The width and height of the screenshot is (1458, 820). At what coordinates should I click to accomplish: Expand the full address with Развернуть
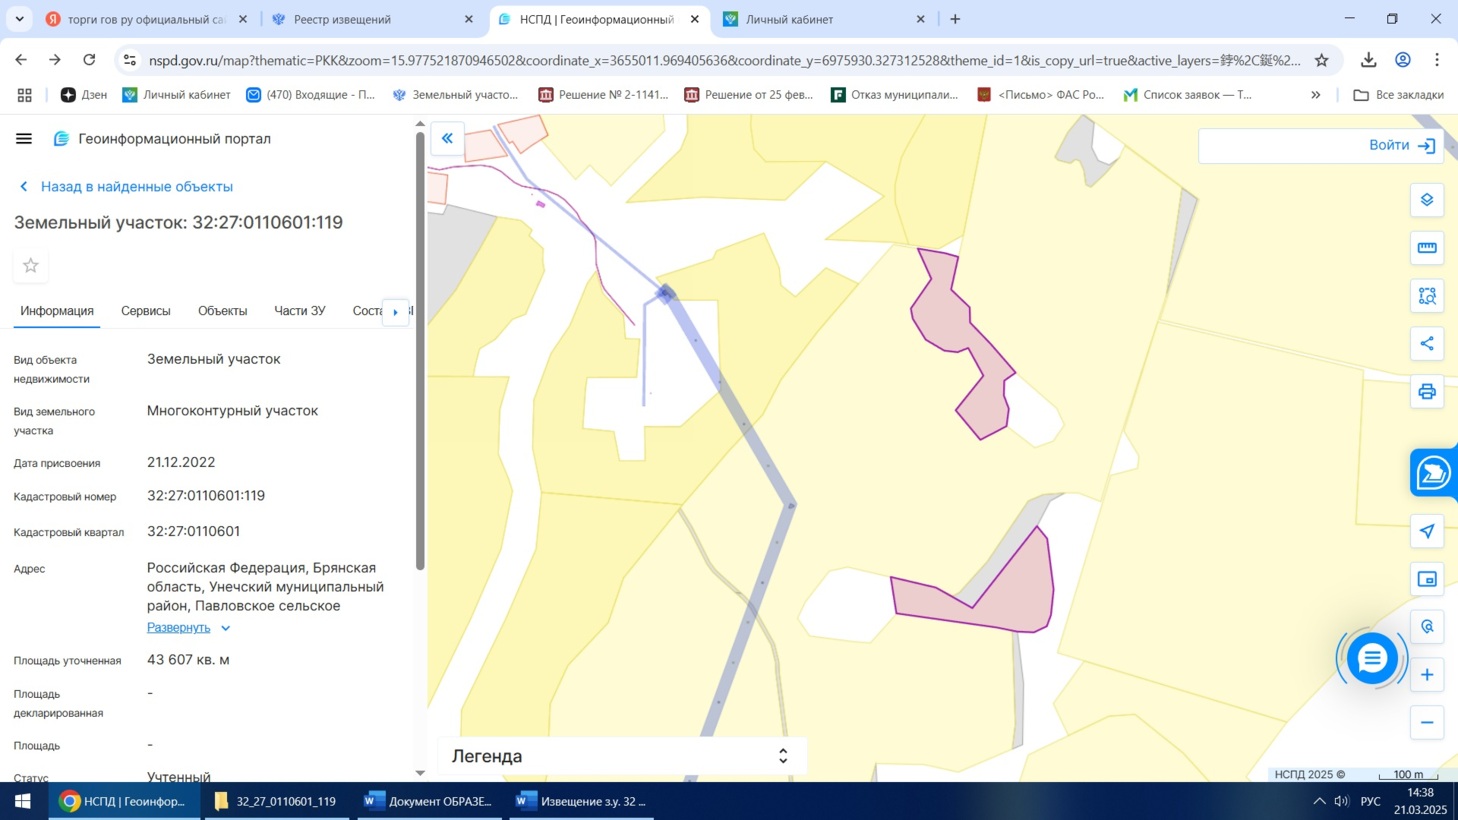[x=179, y=628]
